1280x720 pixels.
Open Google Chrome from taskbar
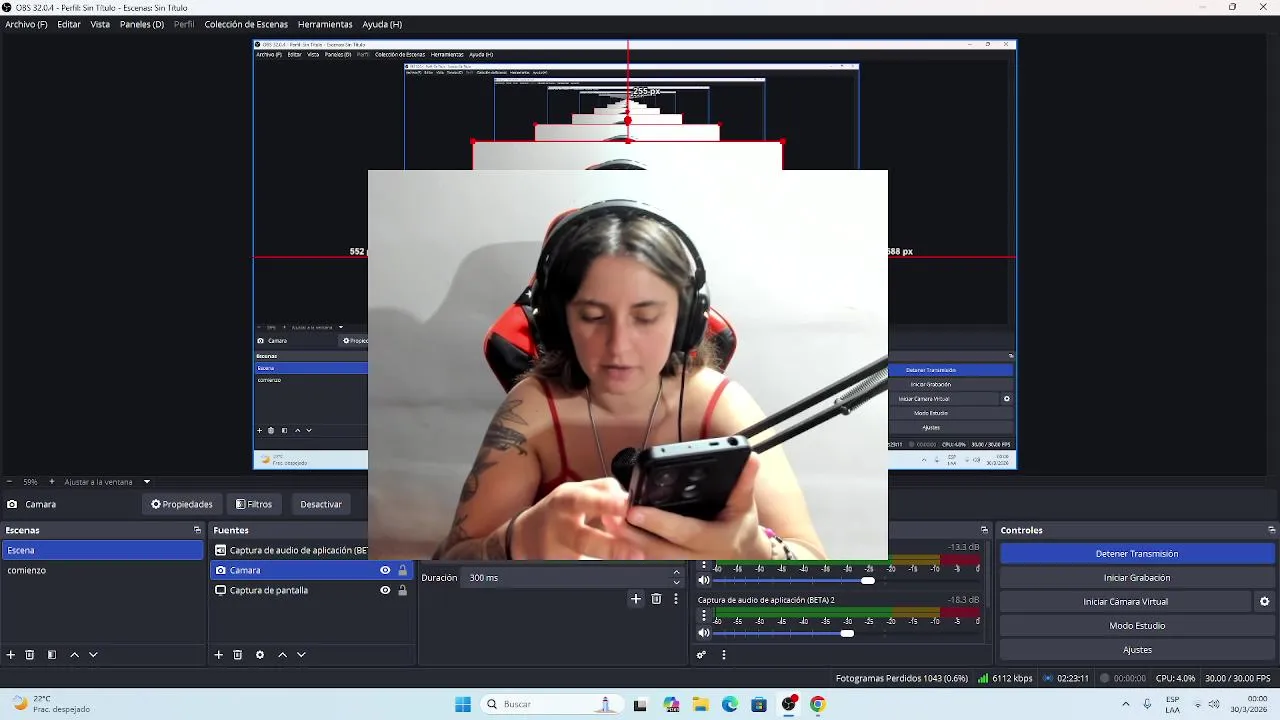(x=817, y=704)
